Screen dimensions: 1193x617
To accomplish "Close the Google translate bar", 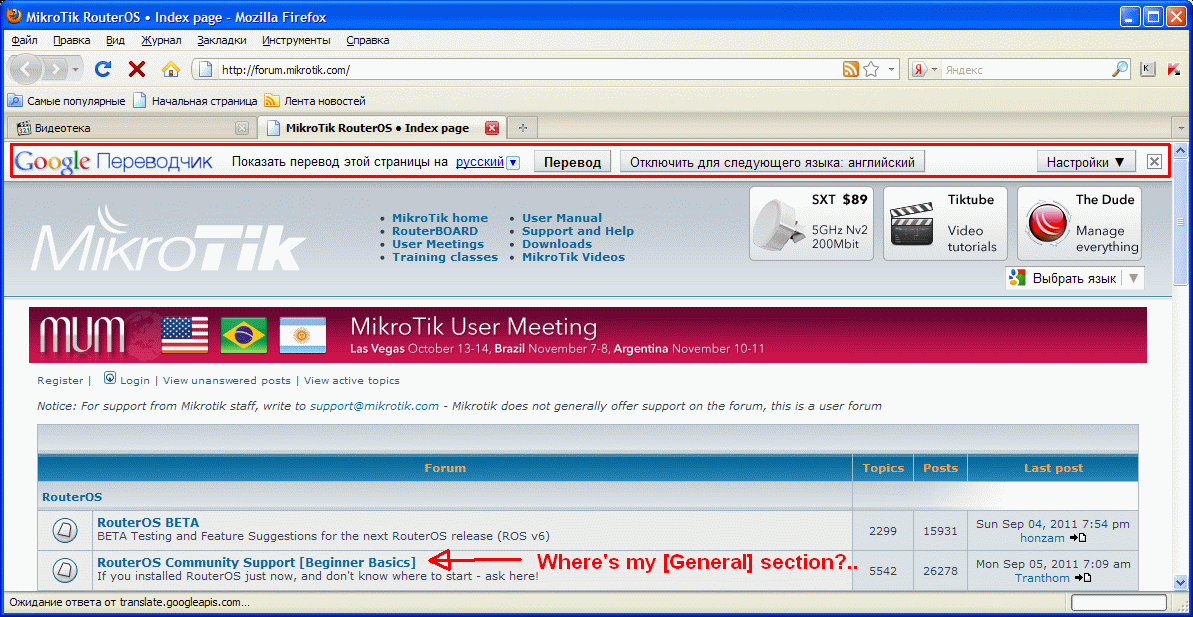I will (1154, 161).
